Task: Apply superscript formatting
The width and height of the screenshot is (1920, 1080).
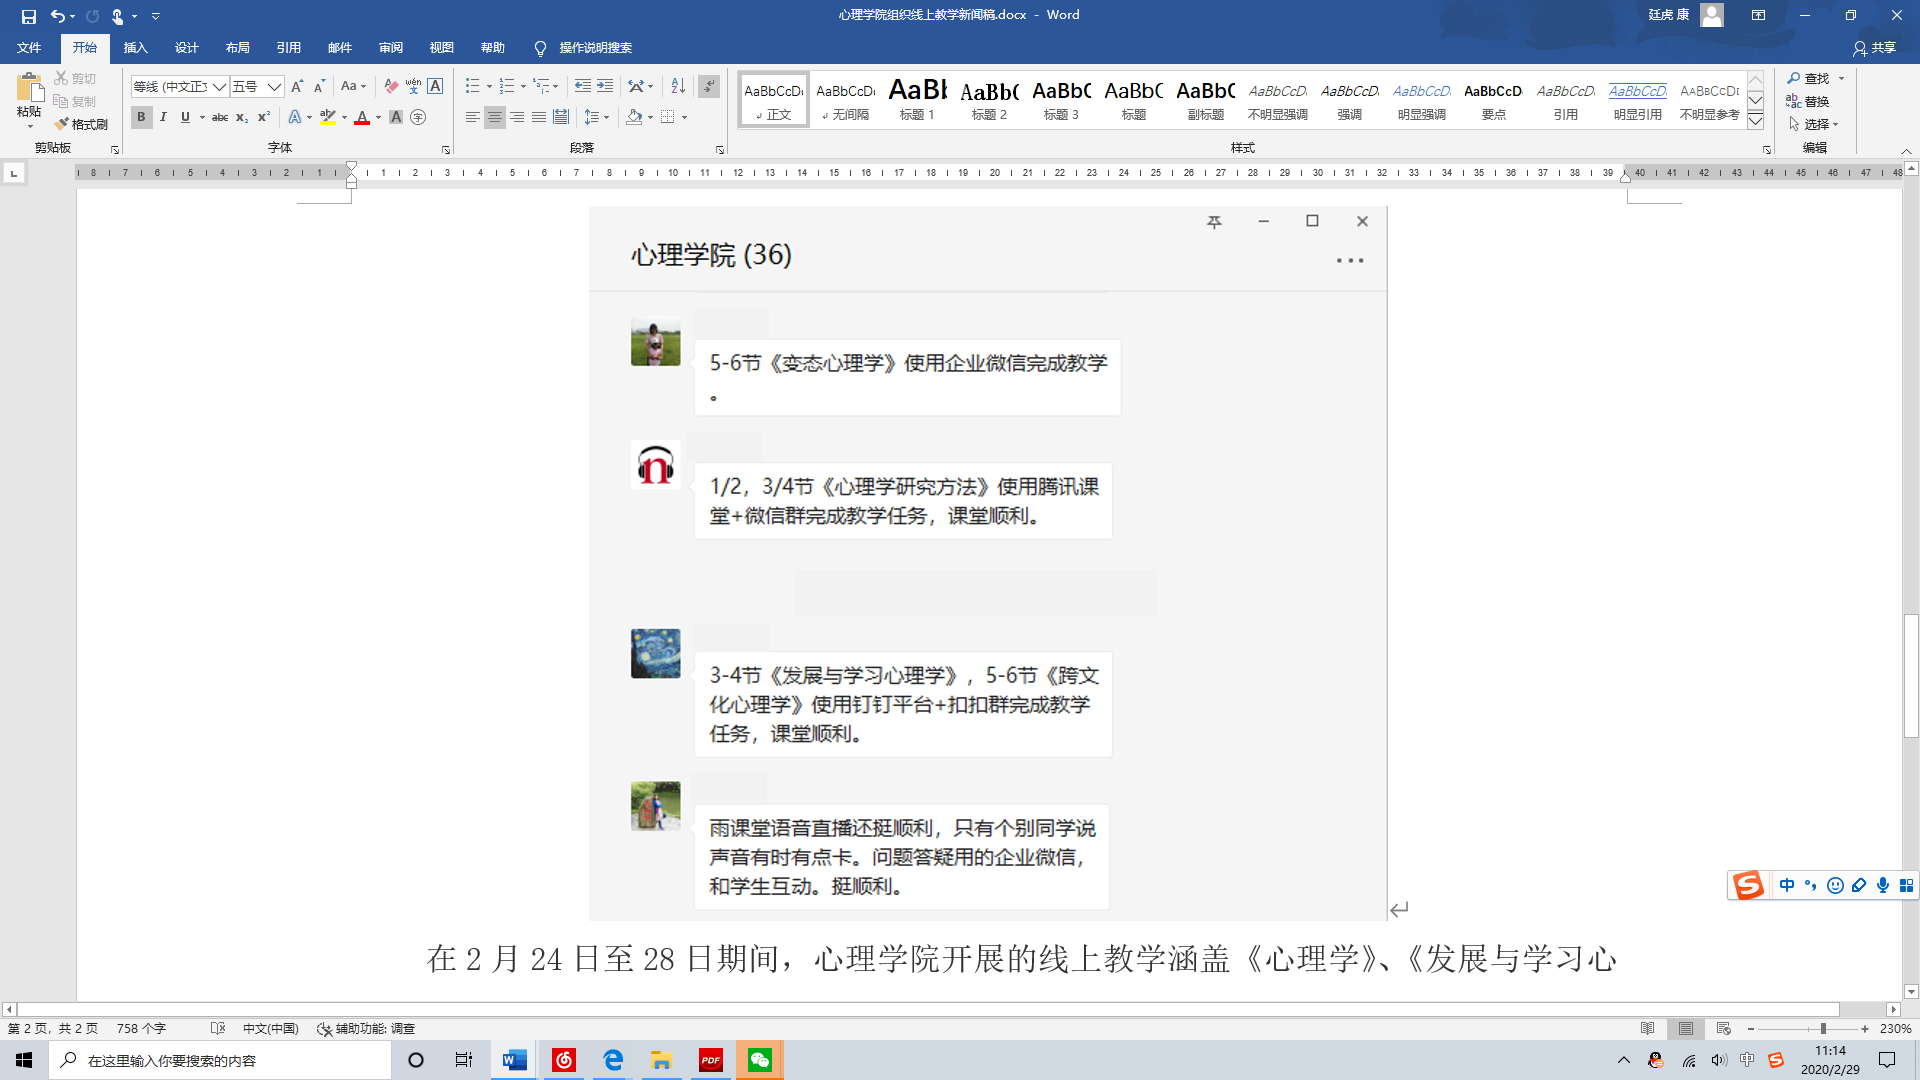Action: coord(263,117)
